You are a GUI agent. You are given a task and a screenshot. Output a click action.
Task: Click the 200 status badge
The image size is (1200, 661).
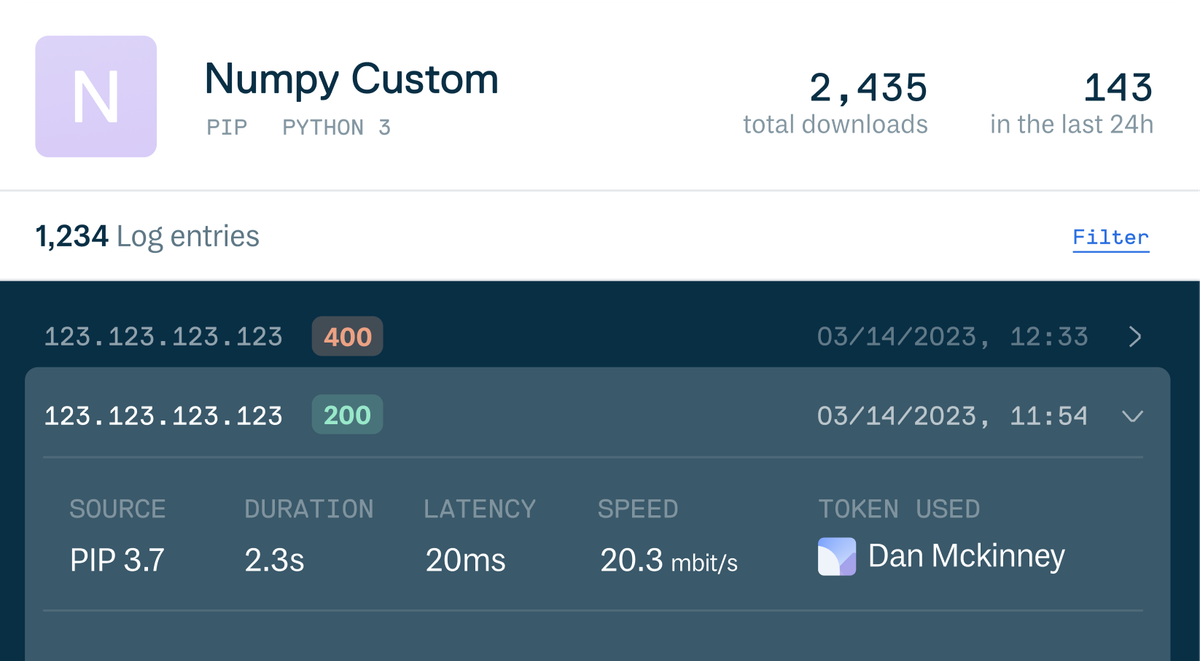coord(347,414)
